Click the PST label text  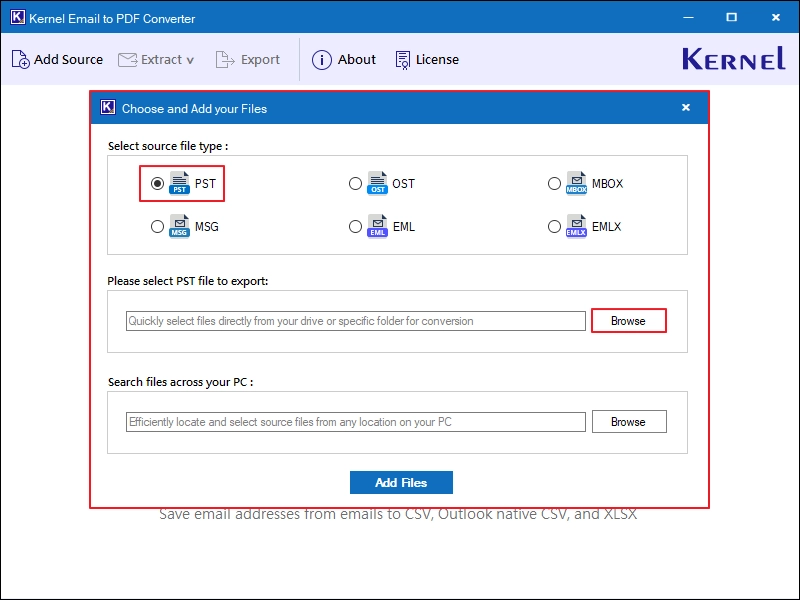point(205,184)
